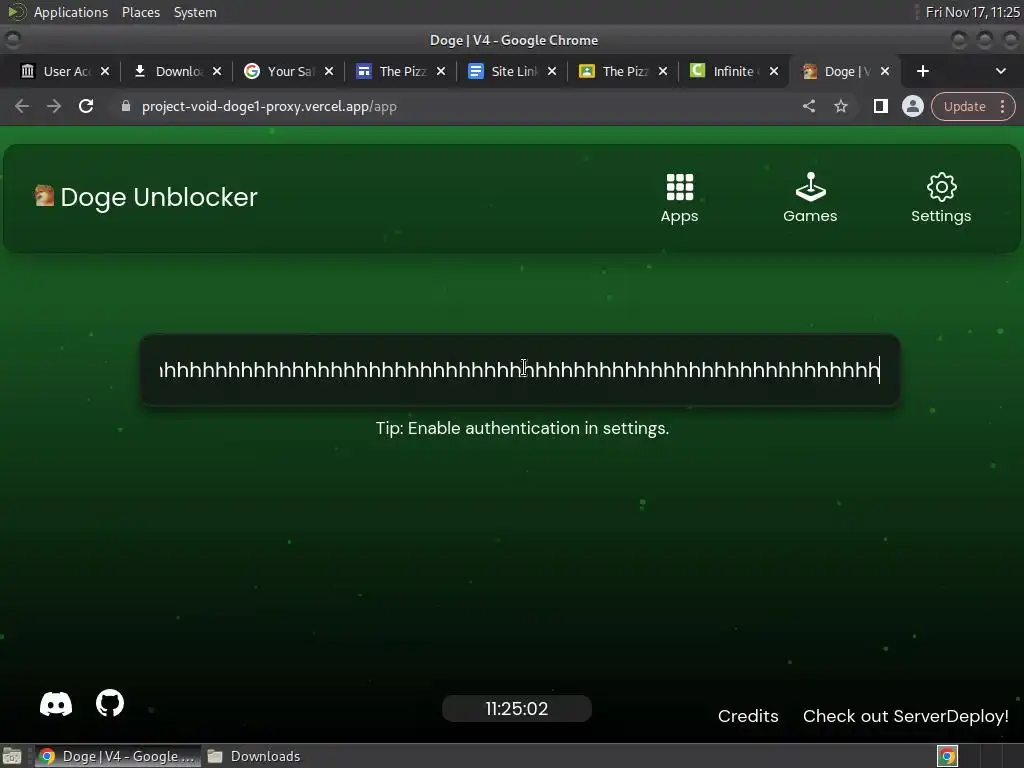The height and width of the screenshot is (768, 1024).
Task: Close the User Ac tab
Action: (x=105, y=71)
